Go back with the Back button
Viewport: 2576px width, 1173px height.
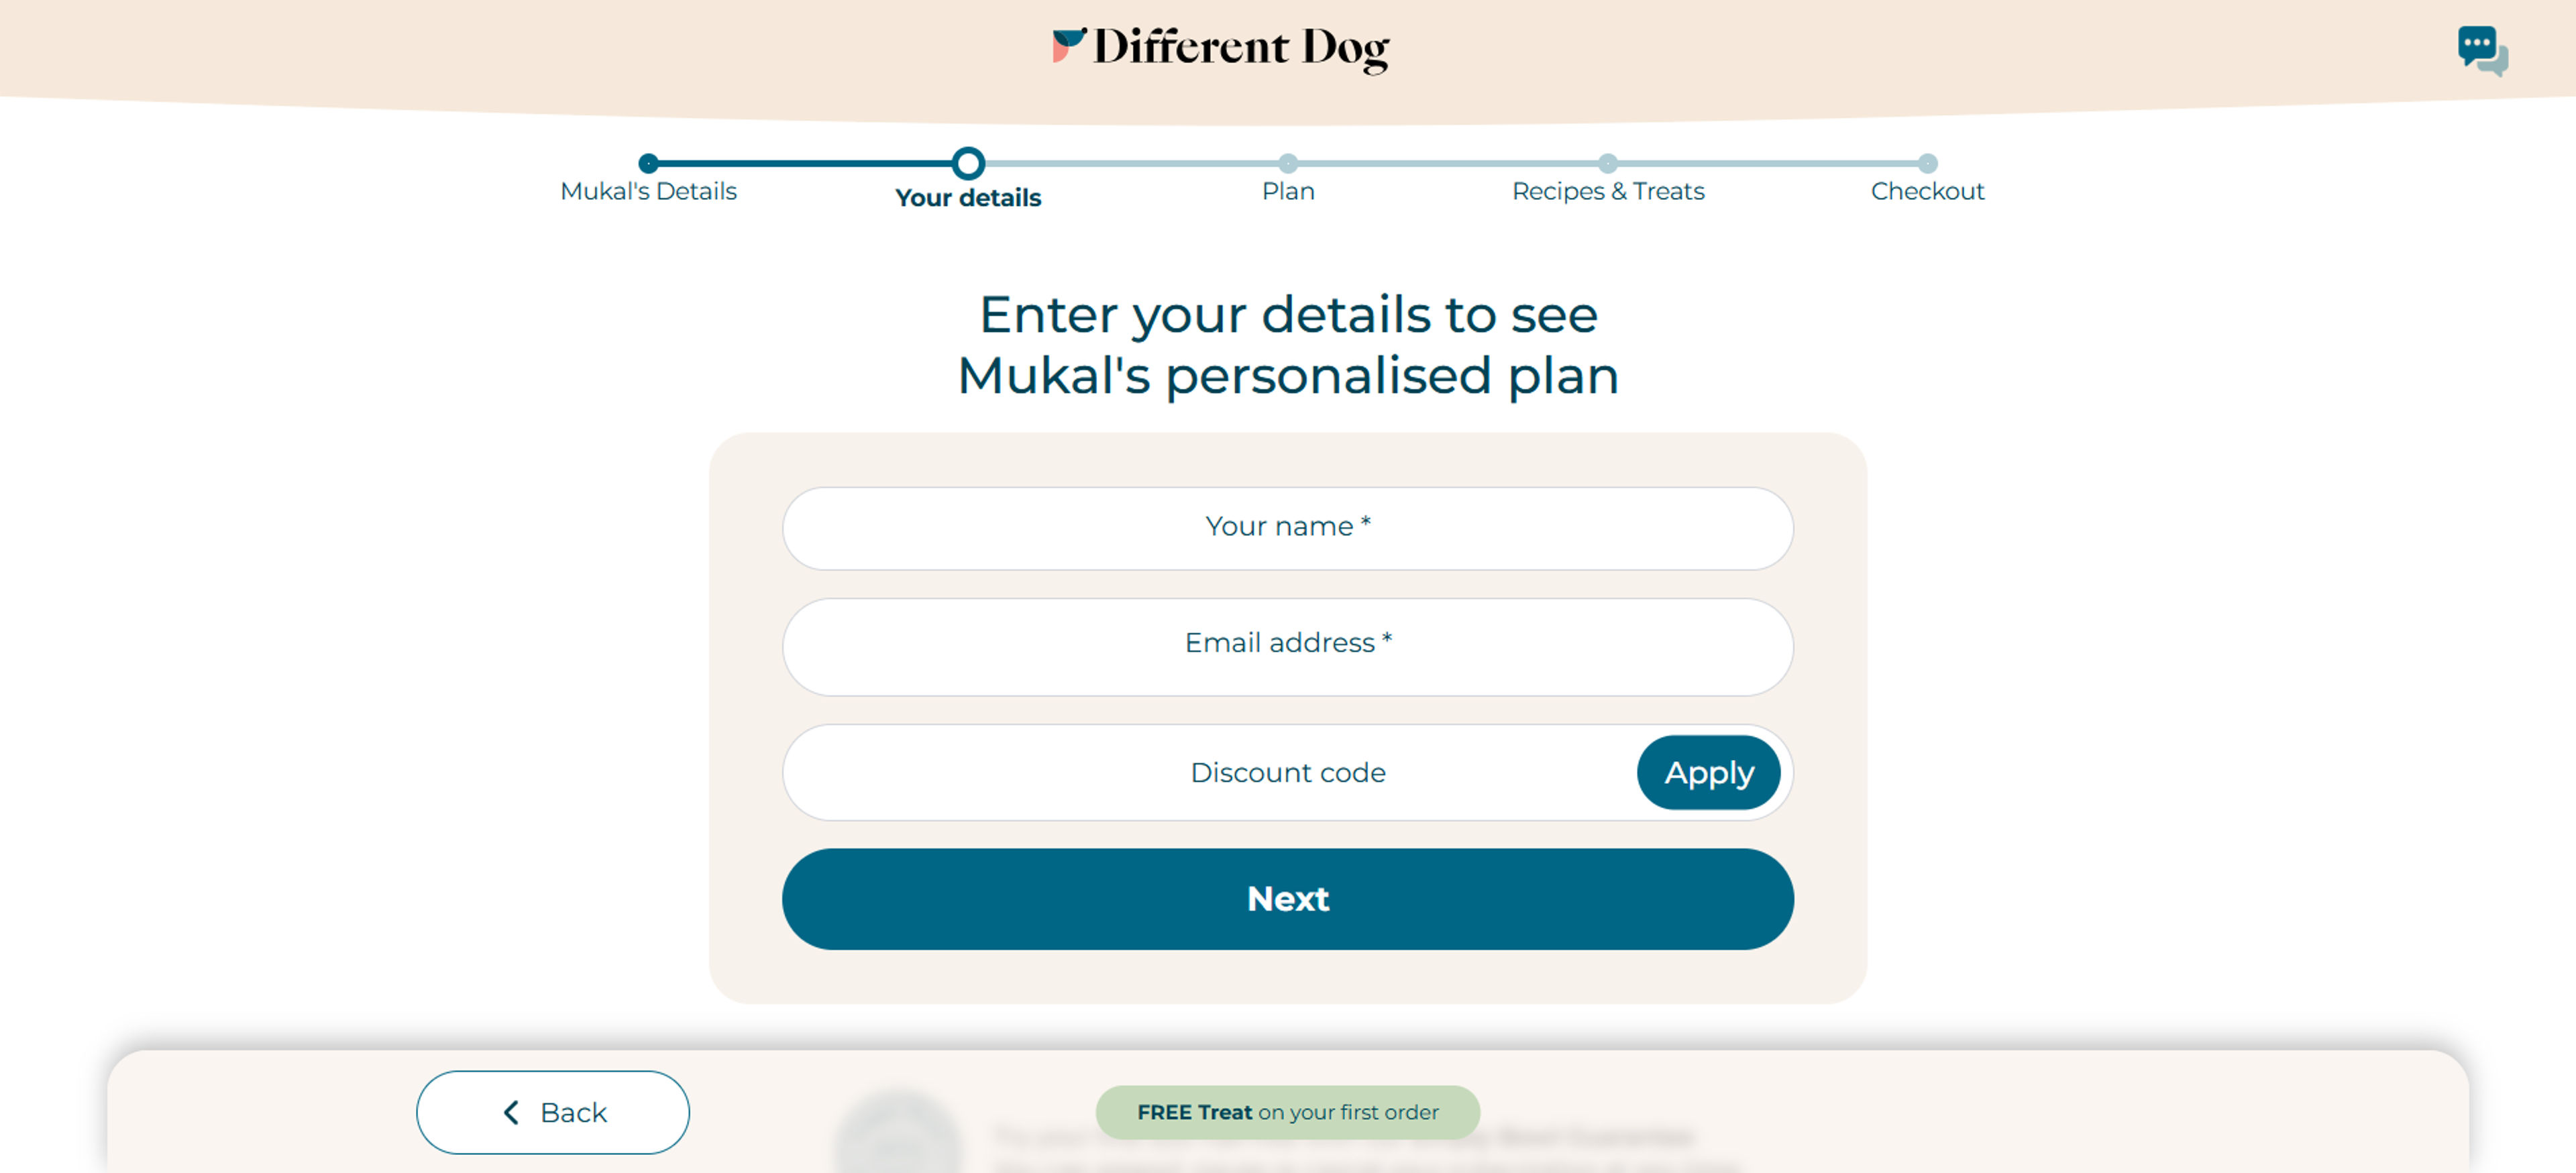[x=553, y=1112]
